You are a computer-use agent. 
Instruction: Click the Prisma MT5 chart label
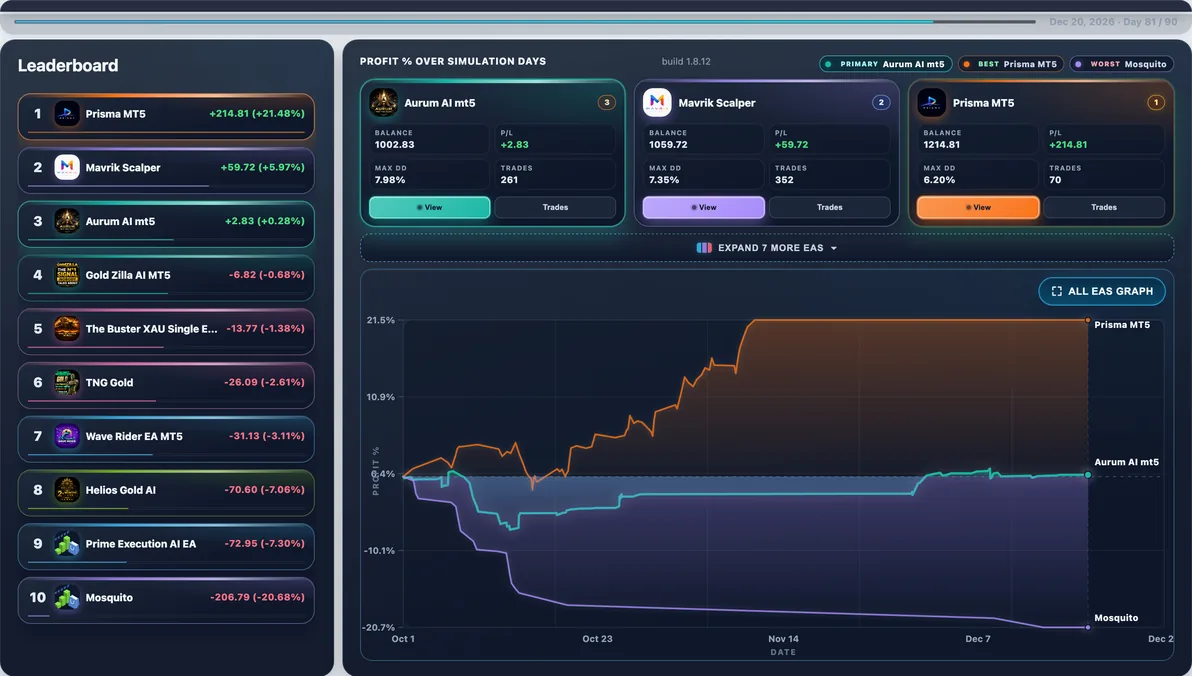(x=1122, y=325)
